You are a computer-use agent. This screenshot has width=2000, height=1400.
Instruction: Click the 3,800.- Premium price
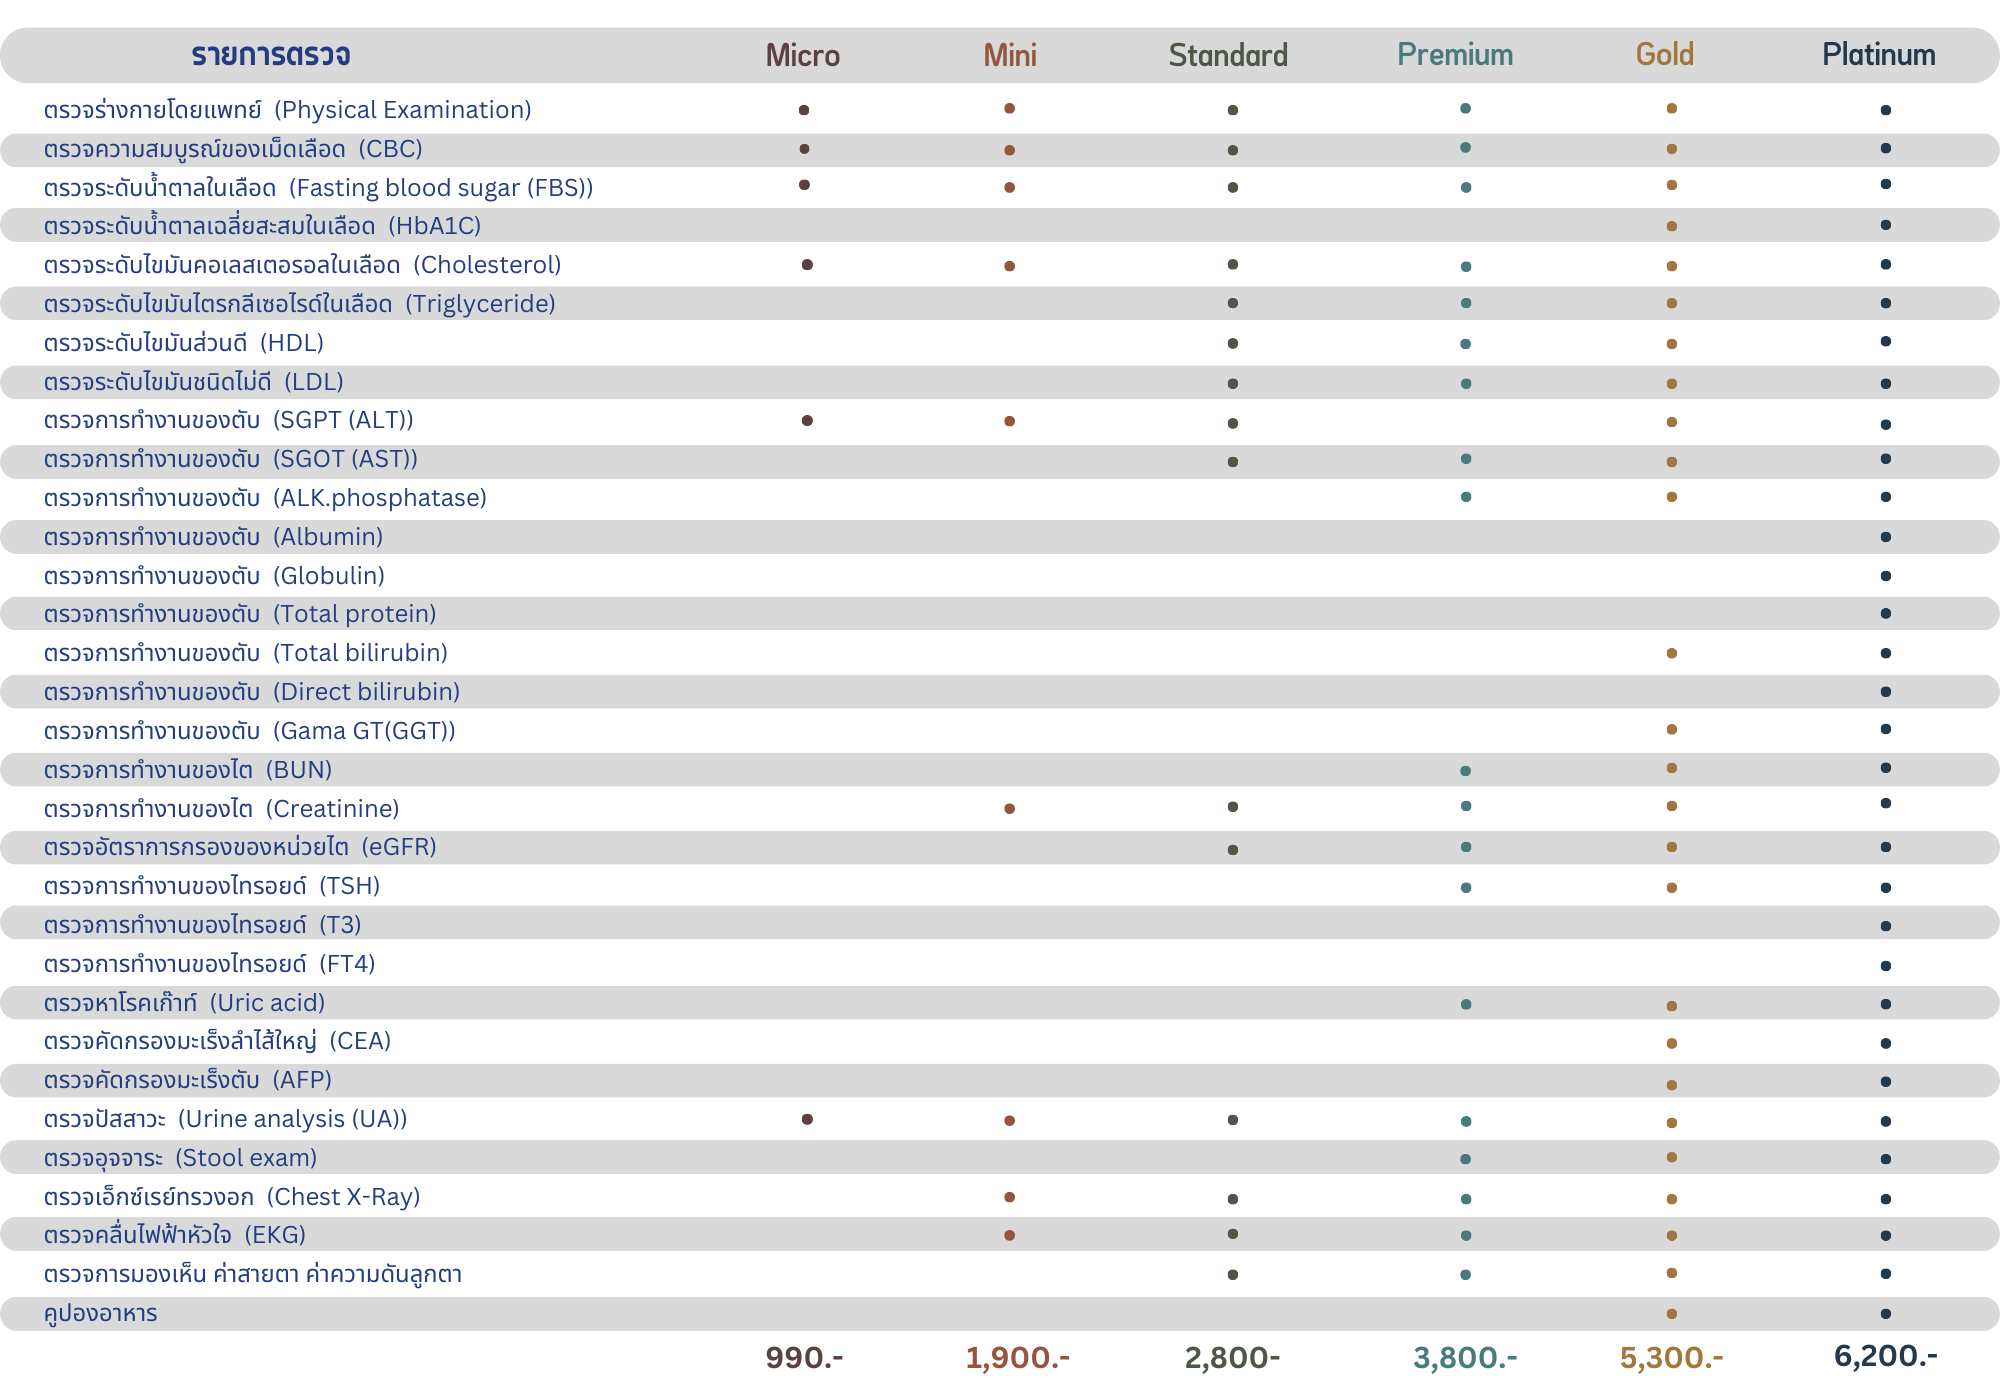pos(1465,1357)
